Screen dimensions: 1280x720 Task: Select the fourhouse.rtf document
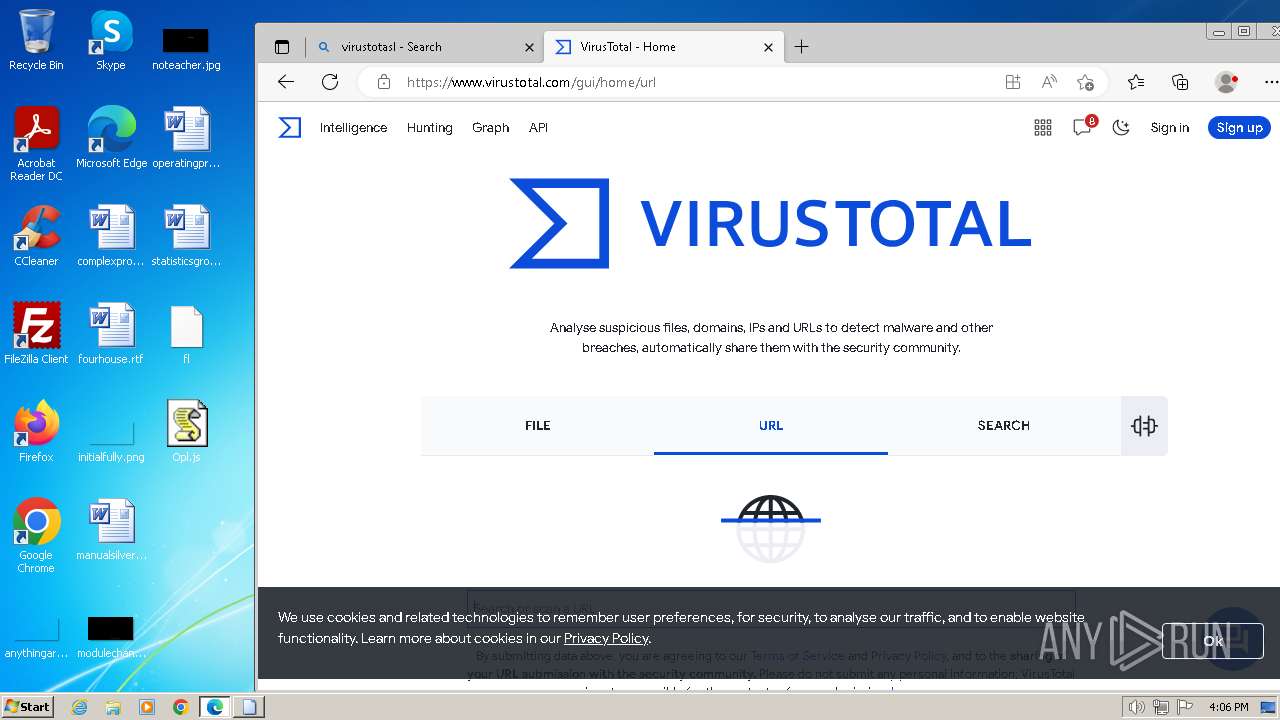click(111, 333)
